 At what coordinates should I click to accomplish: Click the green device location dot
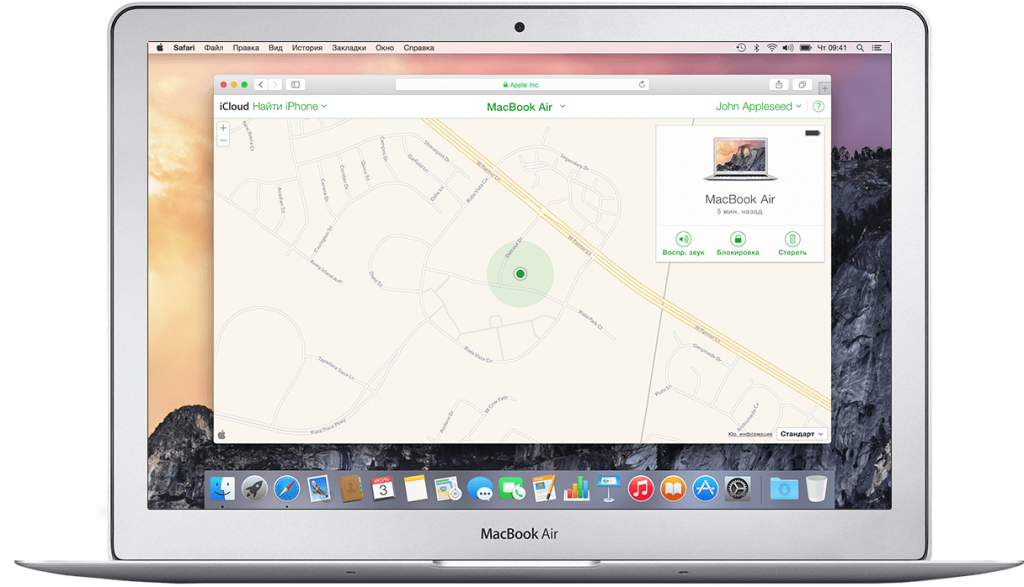click(x=520, y=273)
